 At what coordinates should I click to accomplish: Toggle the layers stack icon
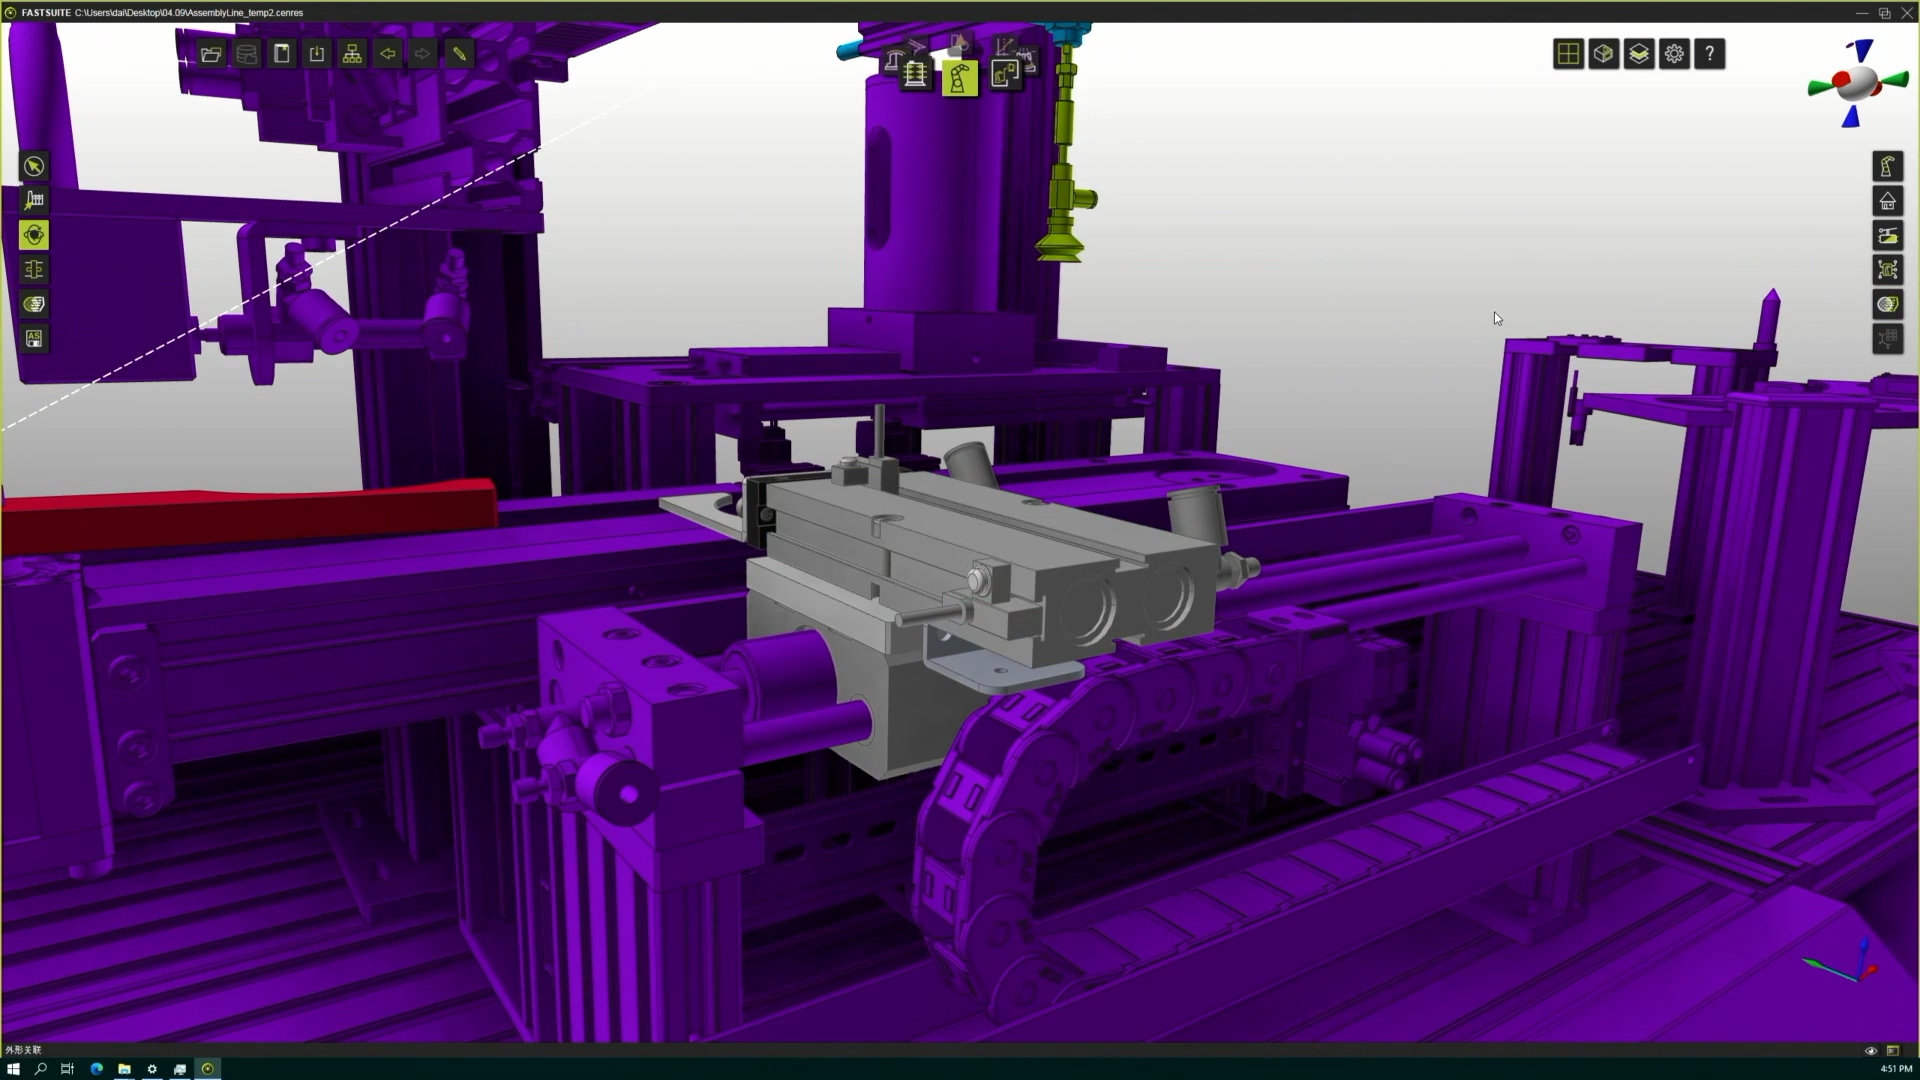click(x=1639, y=54)
